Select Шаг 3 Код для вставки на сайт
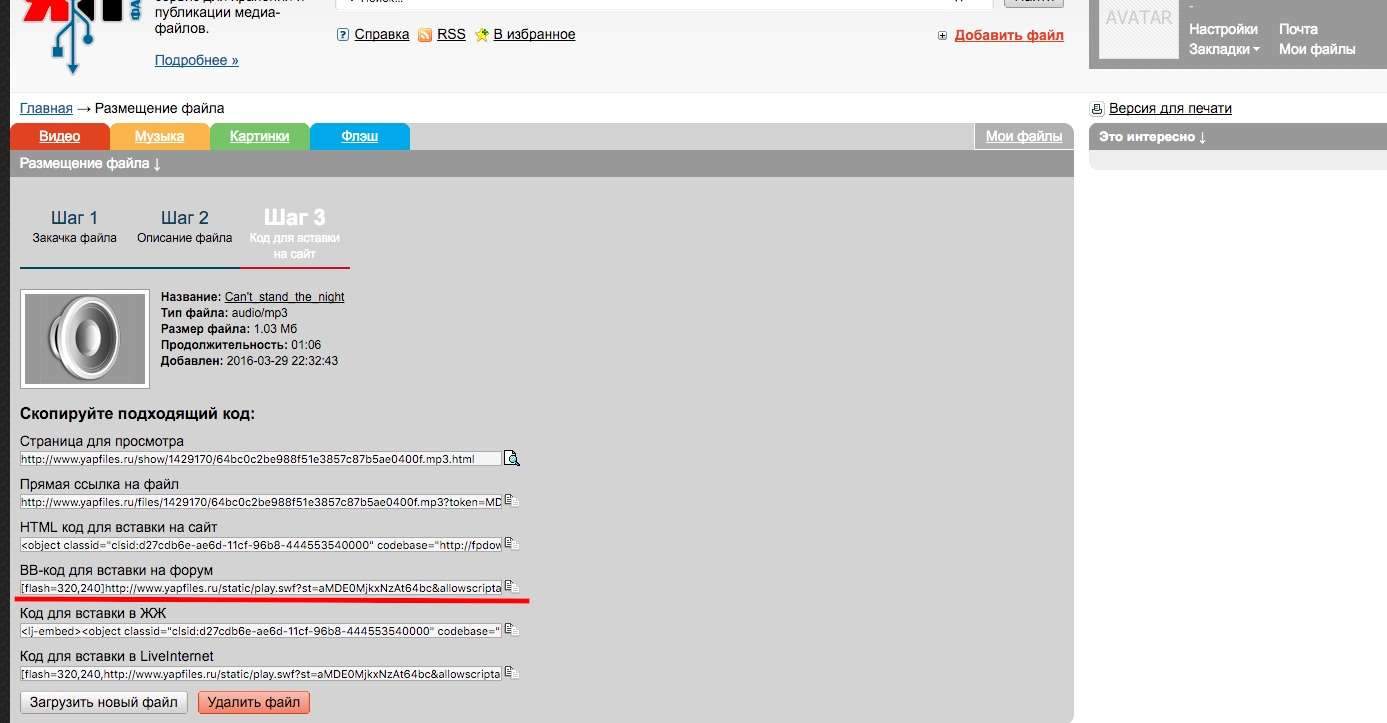The image size is (1387, 723). [294, 234]
